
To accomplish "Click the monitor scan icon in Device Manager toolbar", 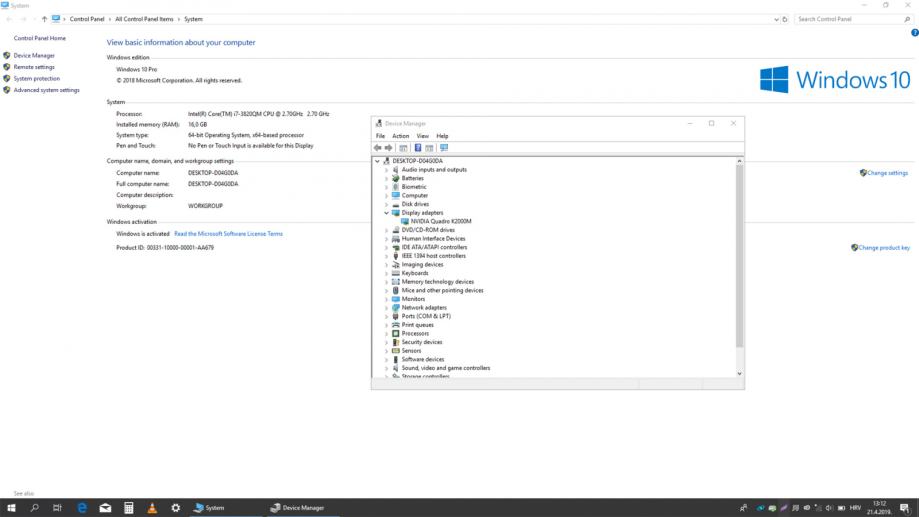I will pyautogui.click(x=444, y=148).
